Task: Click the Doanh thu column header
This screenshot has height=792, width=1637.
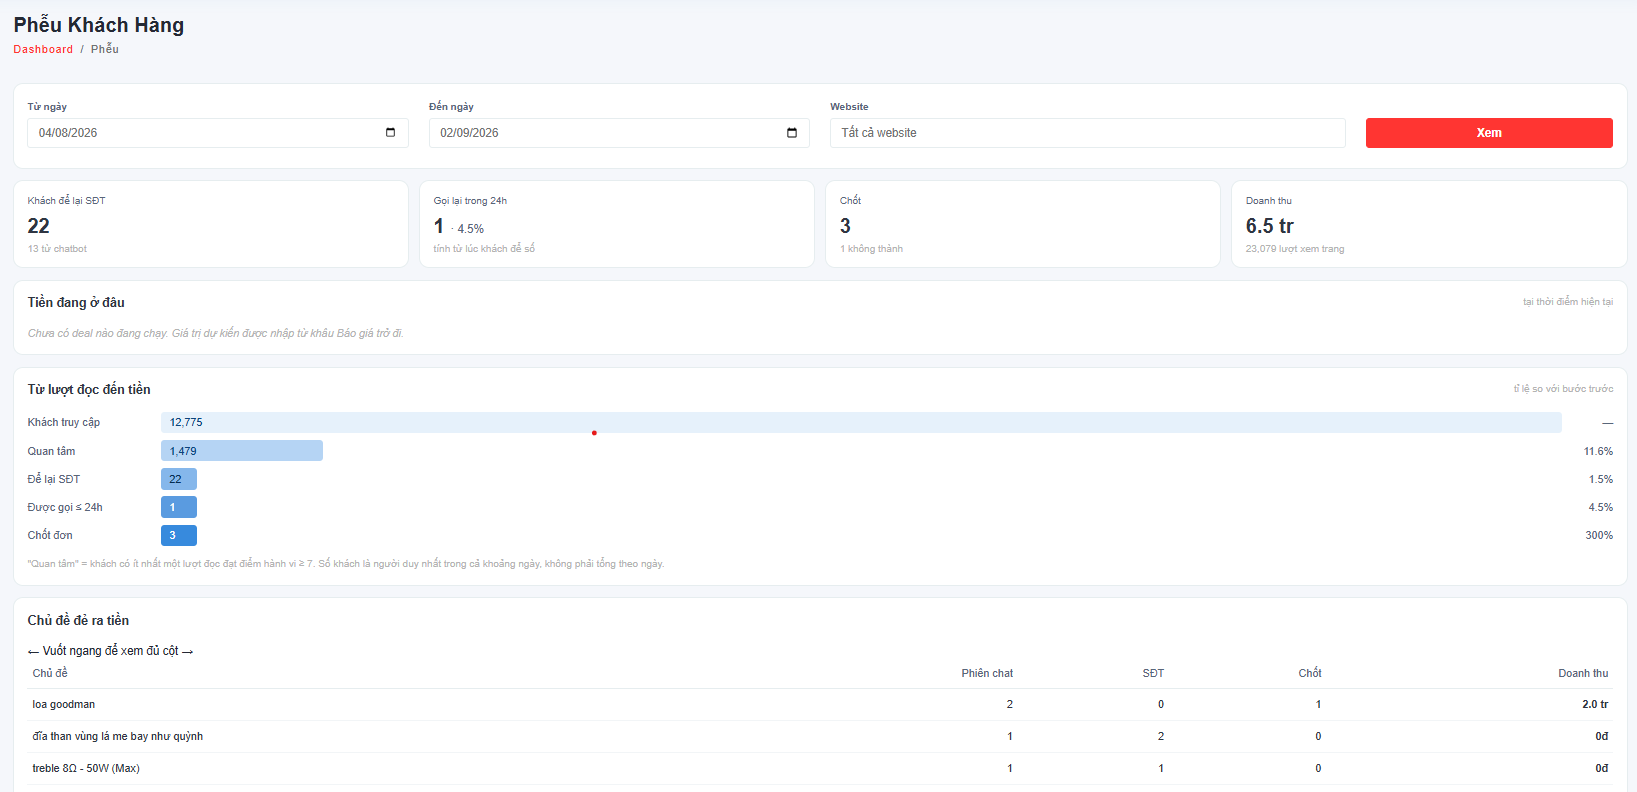Action: coord(1583,673)
